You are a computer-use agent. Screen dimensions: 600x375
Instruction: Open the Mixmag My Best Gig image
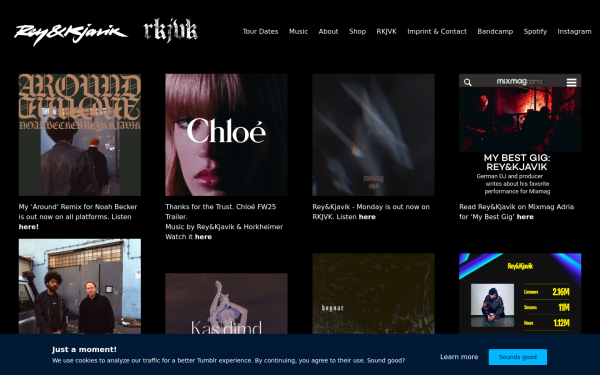[520, 135]
